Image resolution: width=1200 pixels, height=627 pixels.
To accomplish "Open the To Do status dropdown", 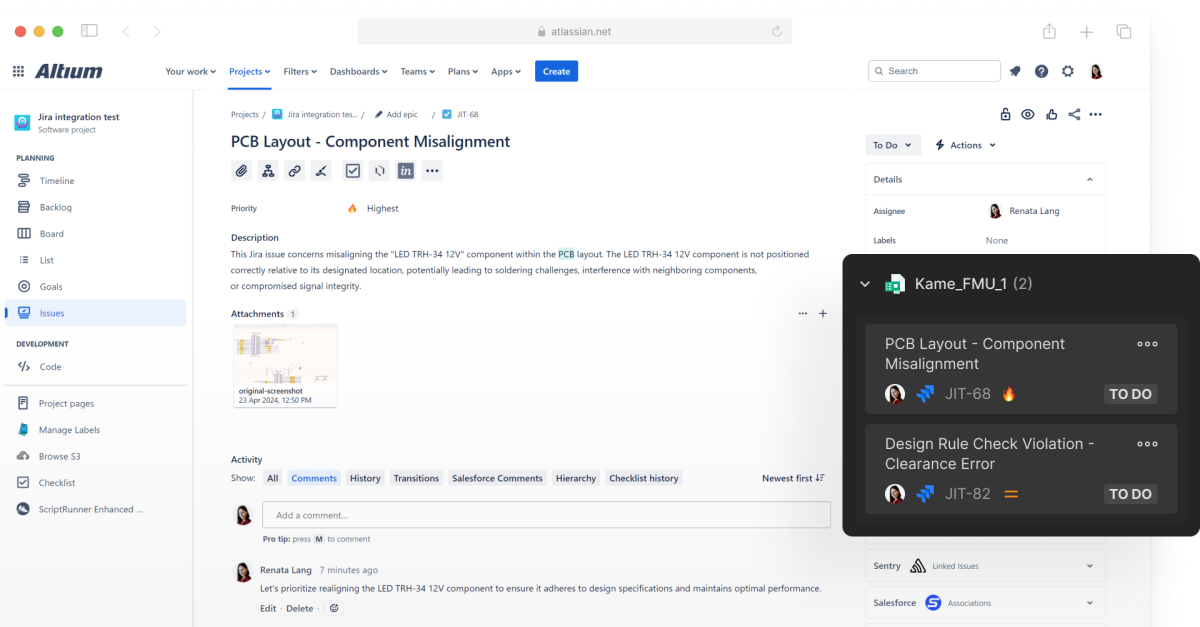I will click(x=891, y=144).
